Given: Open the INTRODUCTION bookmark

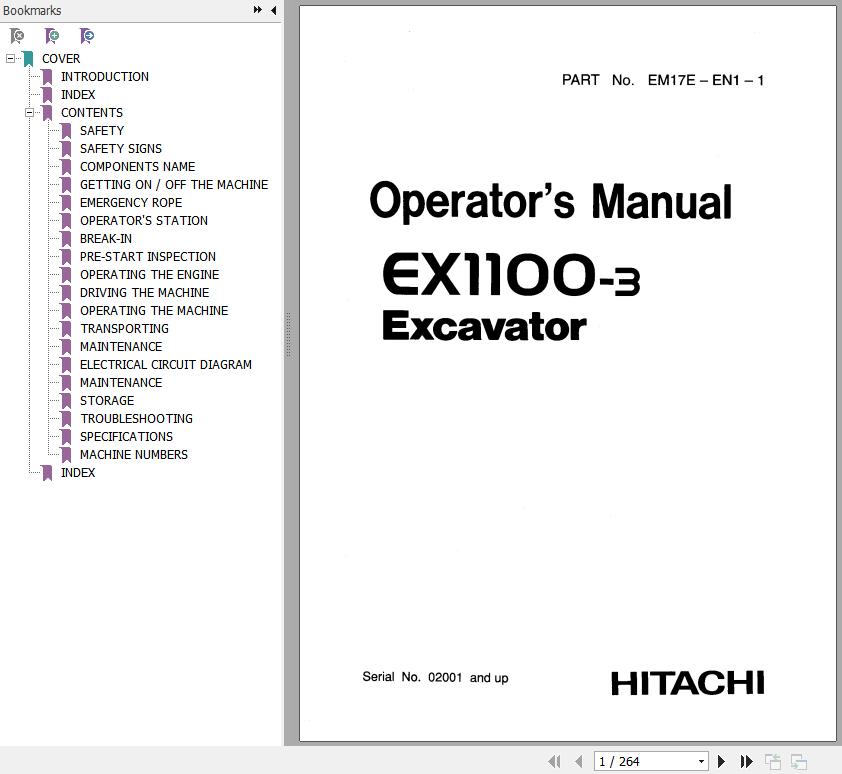Looking at the screenshot, I should click(105, 77).
